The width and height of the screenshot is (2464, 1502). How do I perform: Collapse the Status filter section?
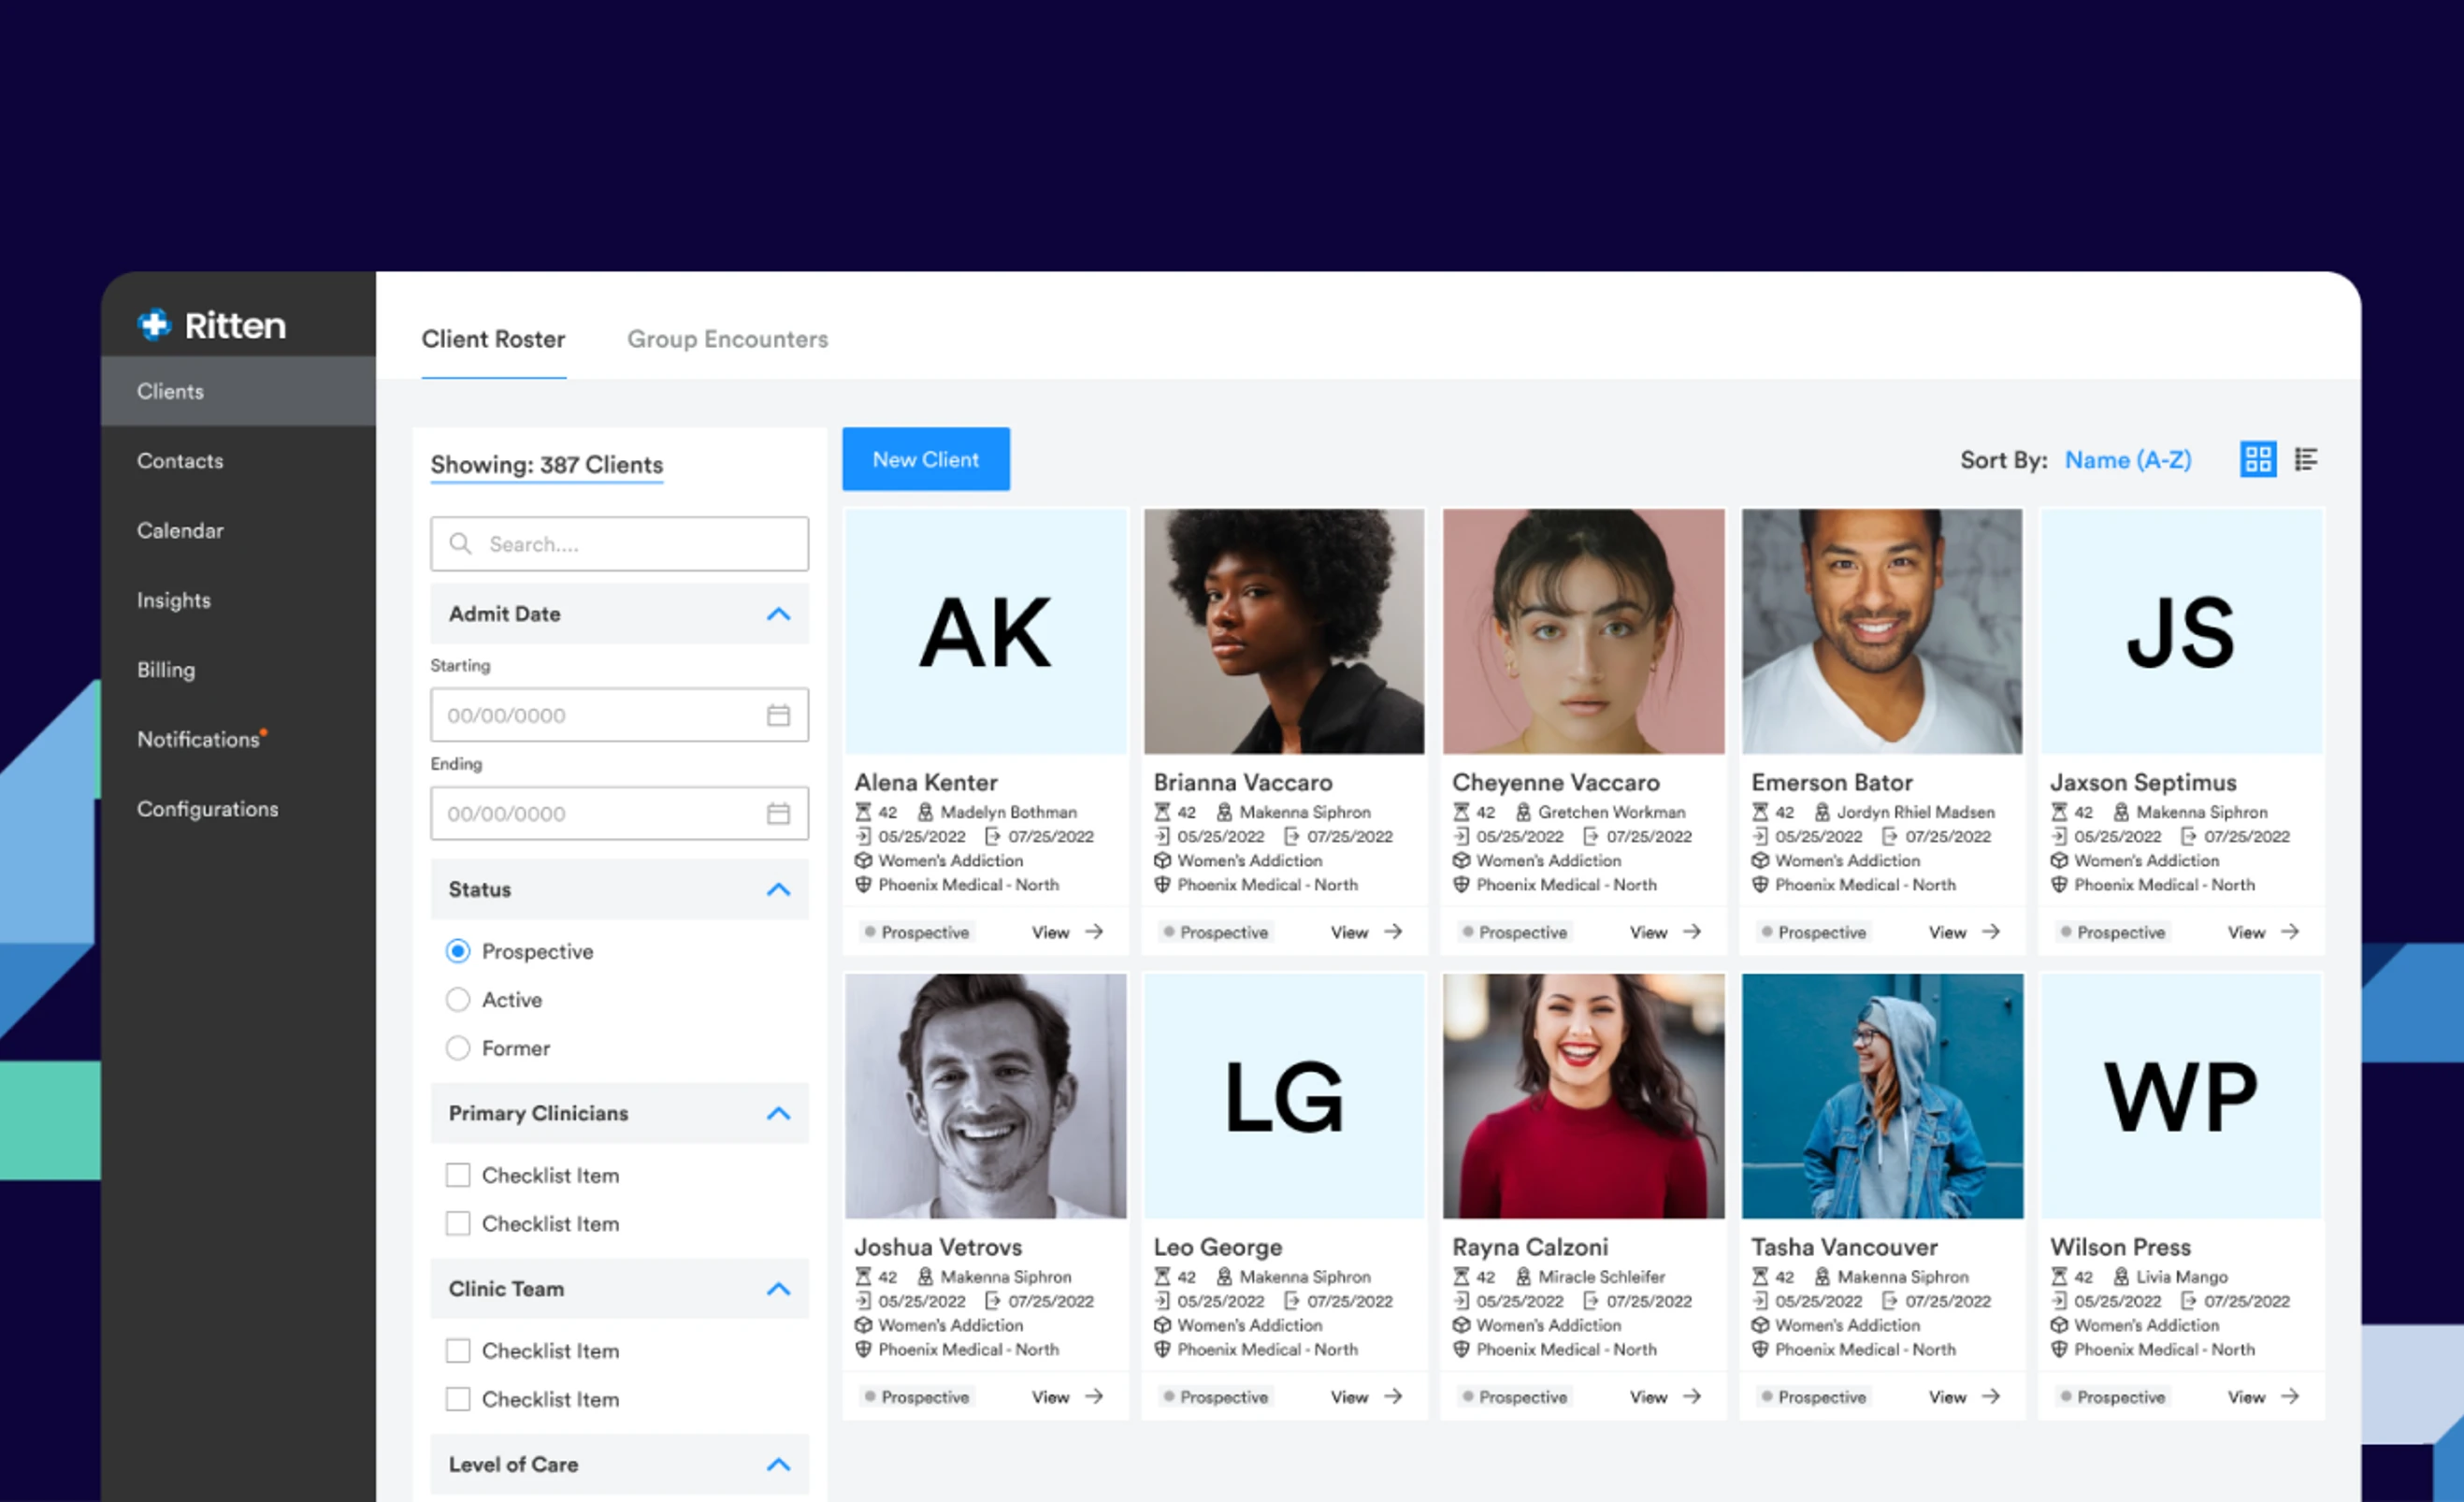pyautogui.click(x=778, y=889)
